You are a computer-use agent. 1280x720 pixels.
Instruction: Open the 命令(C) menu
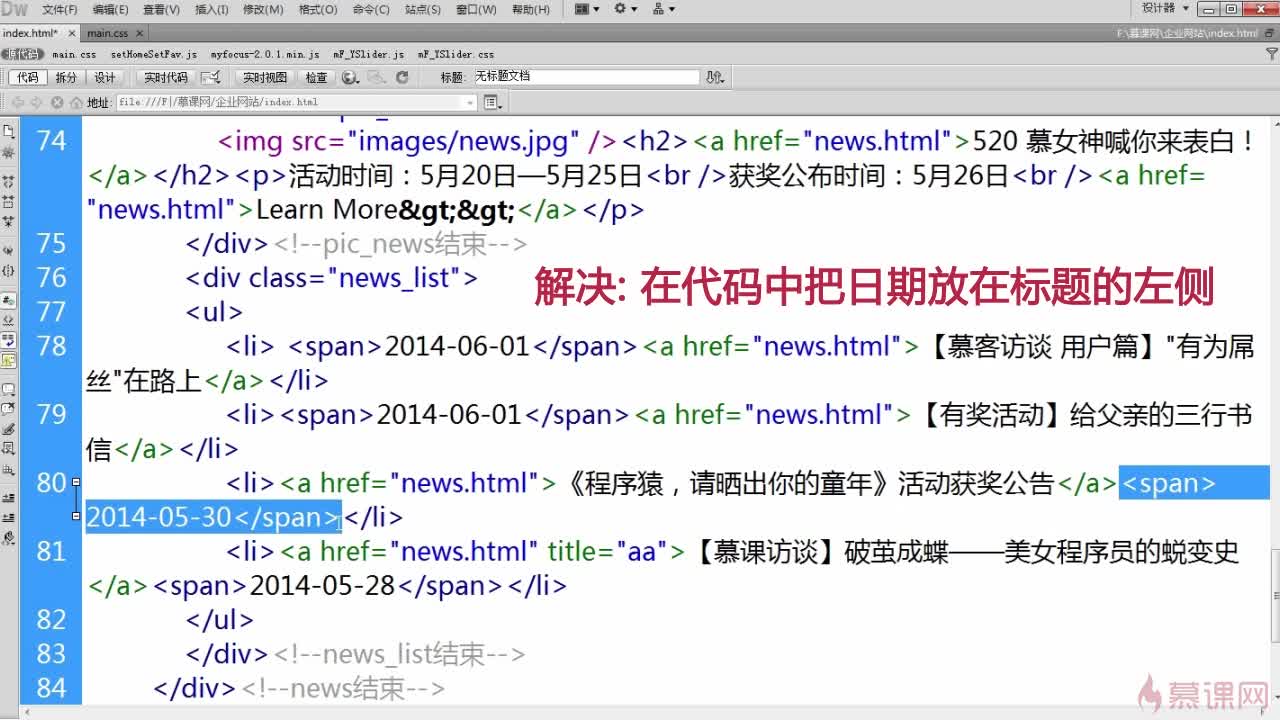click(x=371, y=9)
